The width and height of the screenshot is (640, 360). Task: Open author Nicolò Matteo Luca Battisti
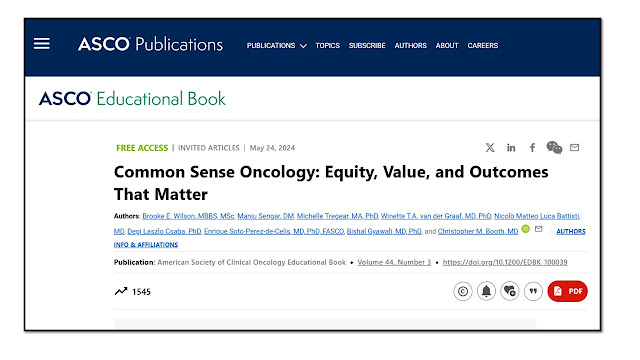tap(537, 216)
